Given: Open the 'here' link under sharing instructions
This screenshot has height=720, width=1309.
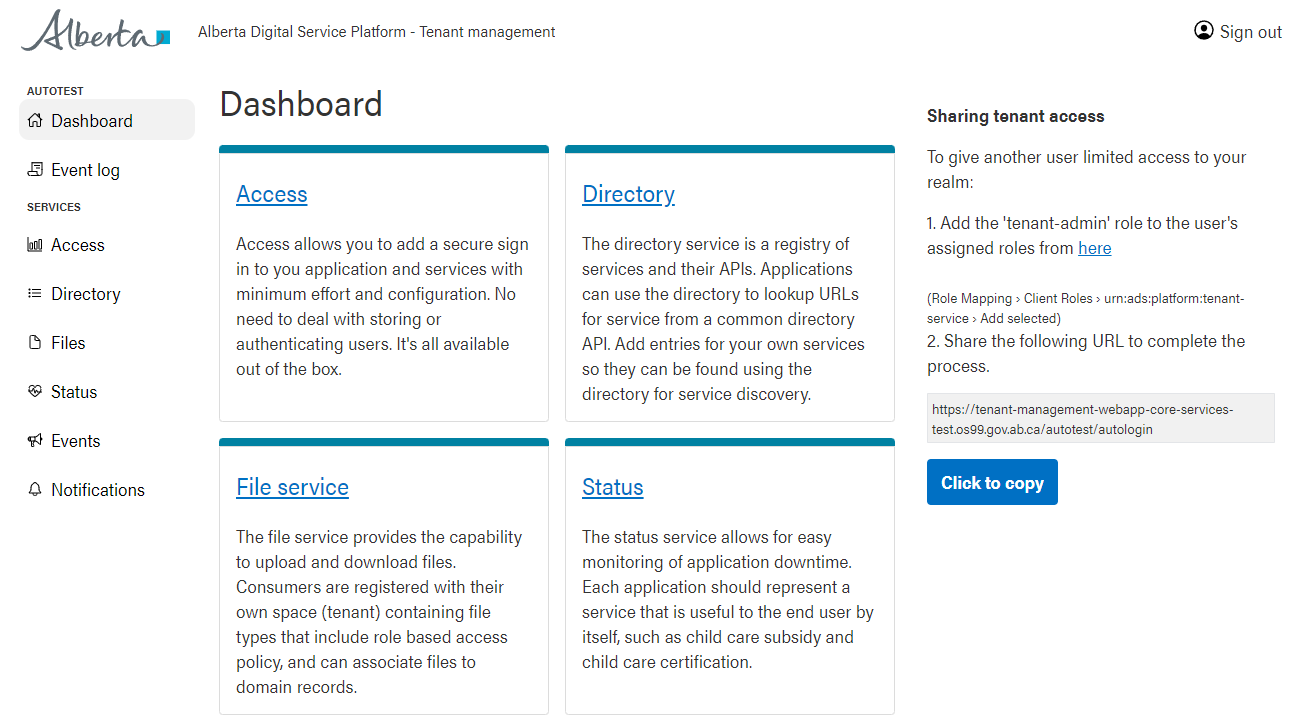Looking at the screenshot, I should tap(1094, 248).
